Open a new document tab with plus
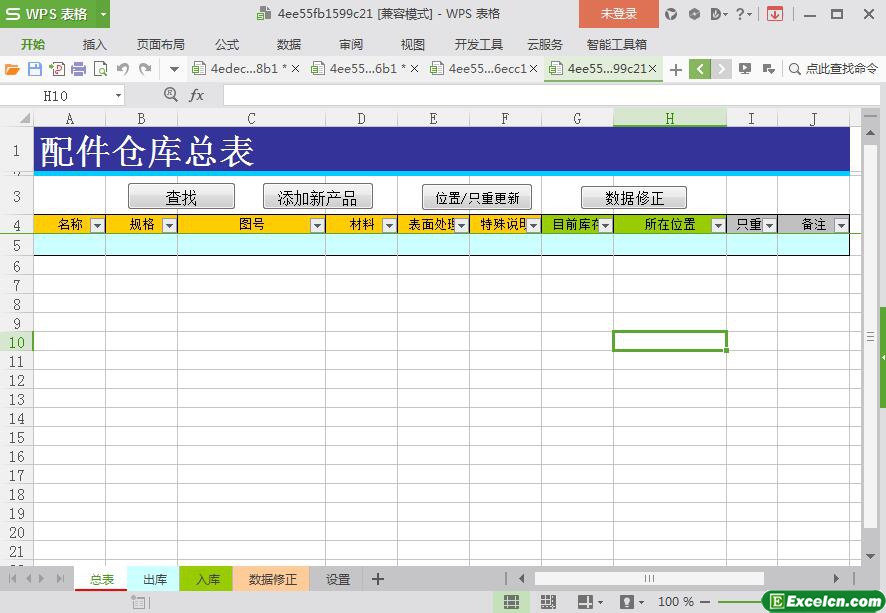Viewport: 886px width, 613px height. tap(676, 69)
